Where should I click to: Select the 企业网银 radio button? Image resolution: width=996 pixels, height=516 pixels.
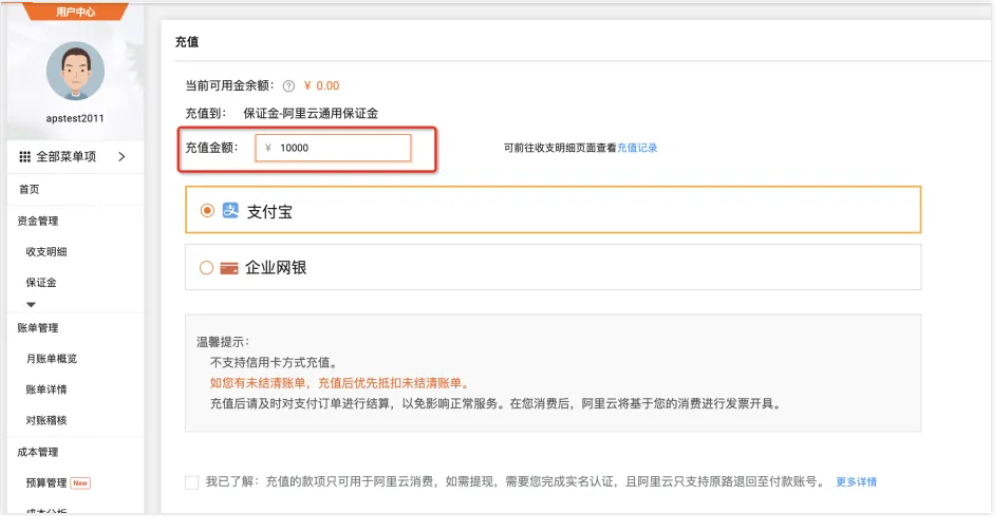point(206,268)
